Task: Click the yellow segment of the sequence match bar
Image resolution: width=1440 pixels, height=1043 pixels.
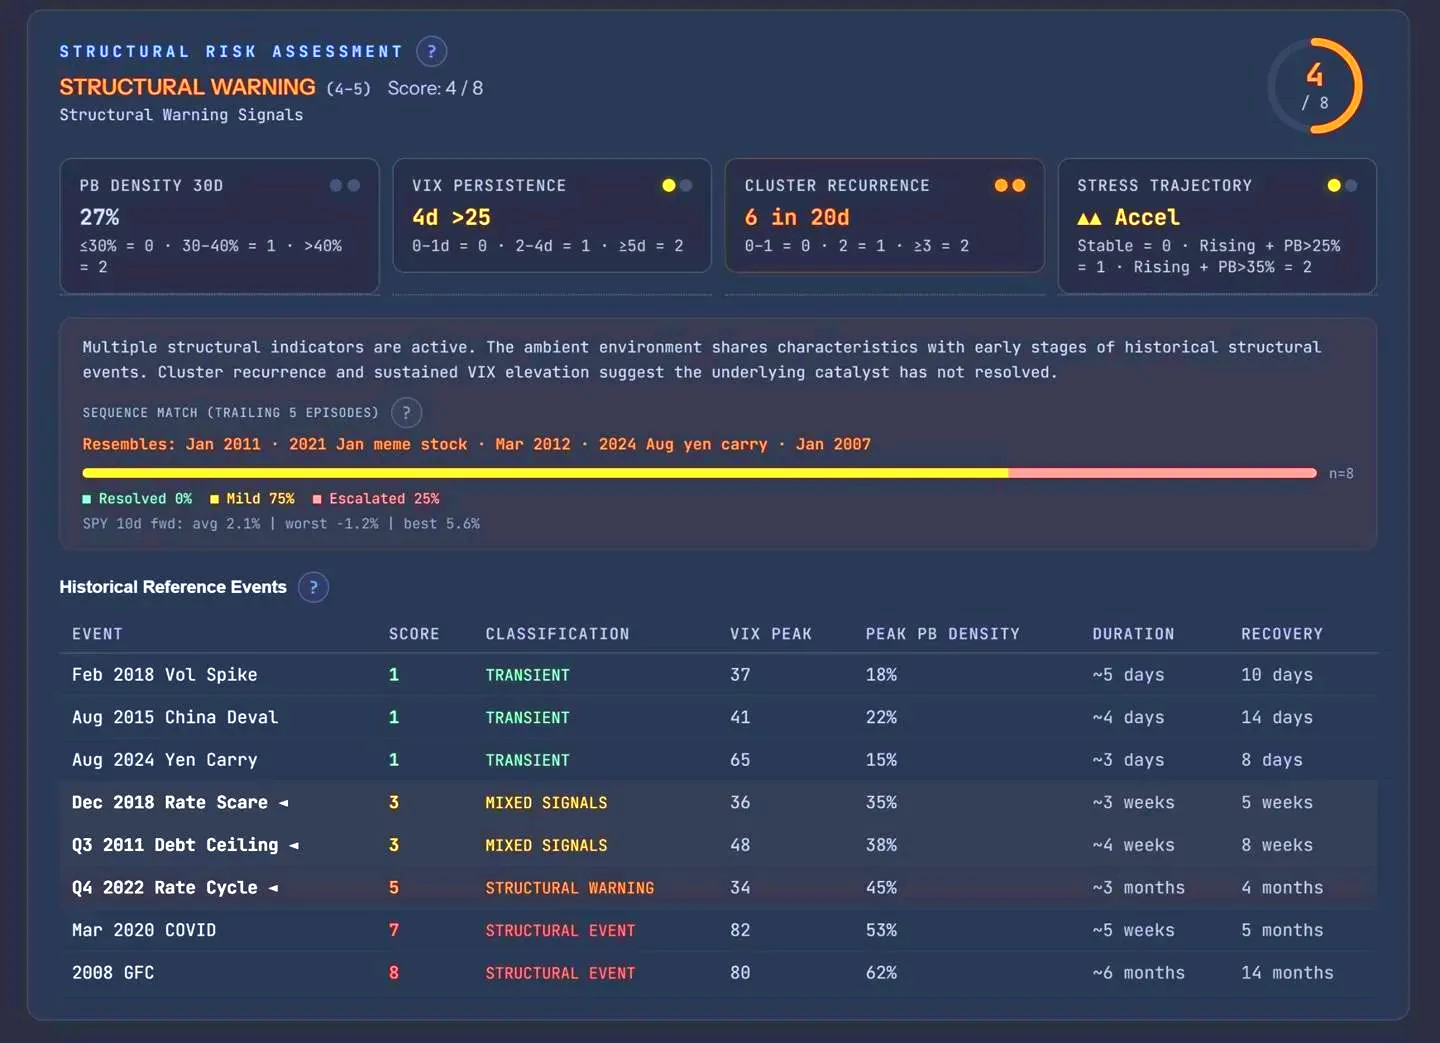Action: pyautogui.click(x=545, y=473)
